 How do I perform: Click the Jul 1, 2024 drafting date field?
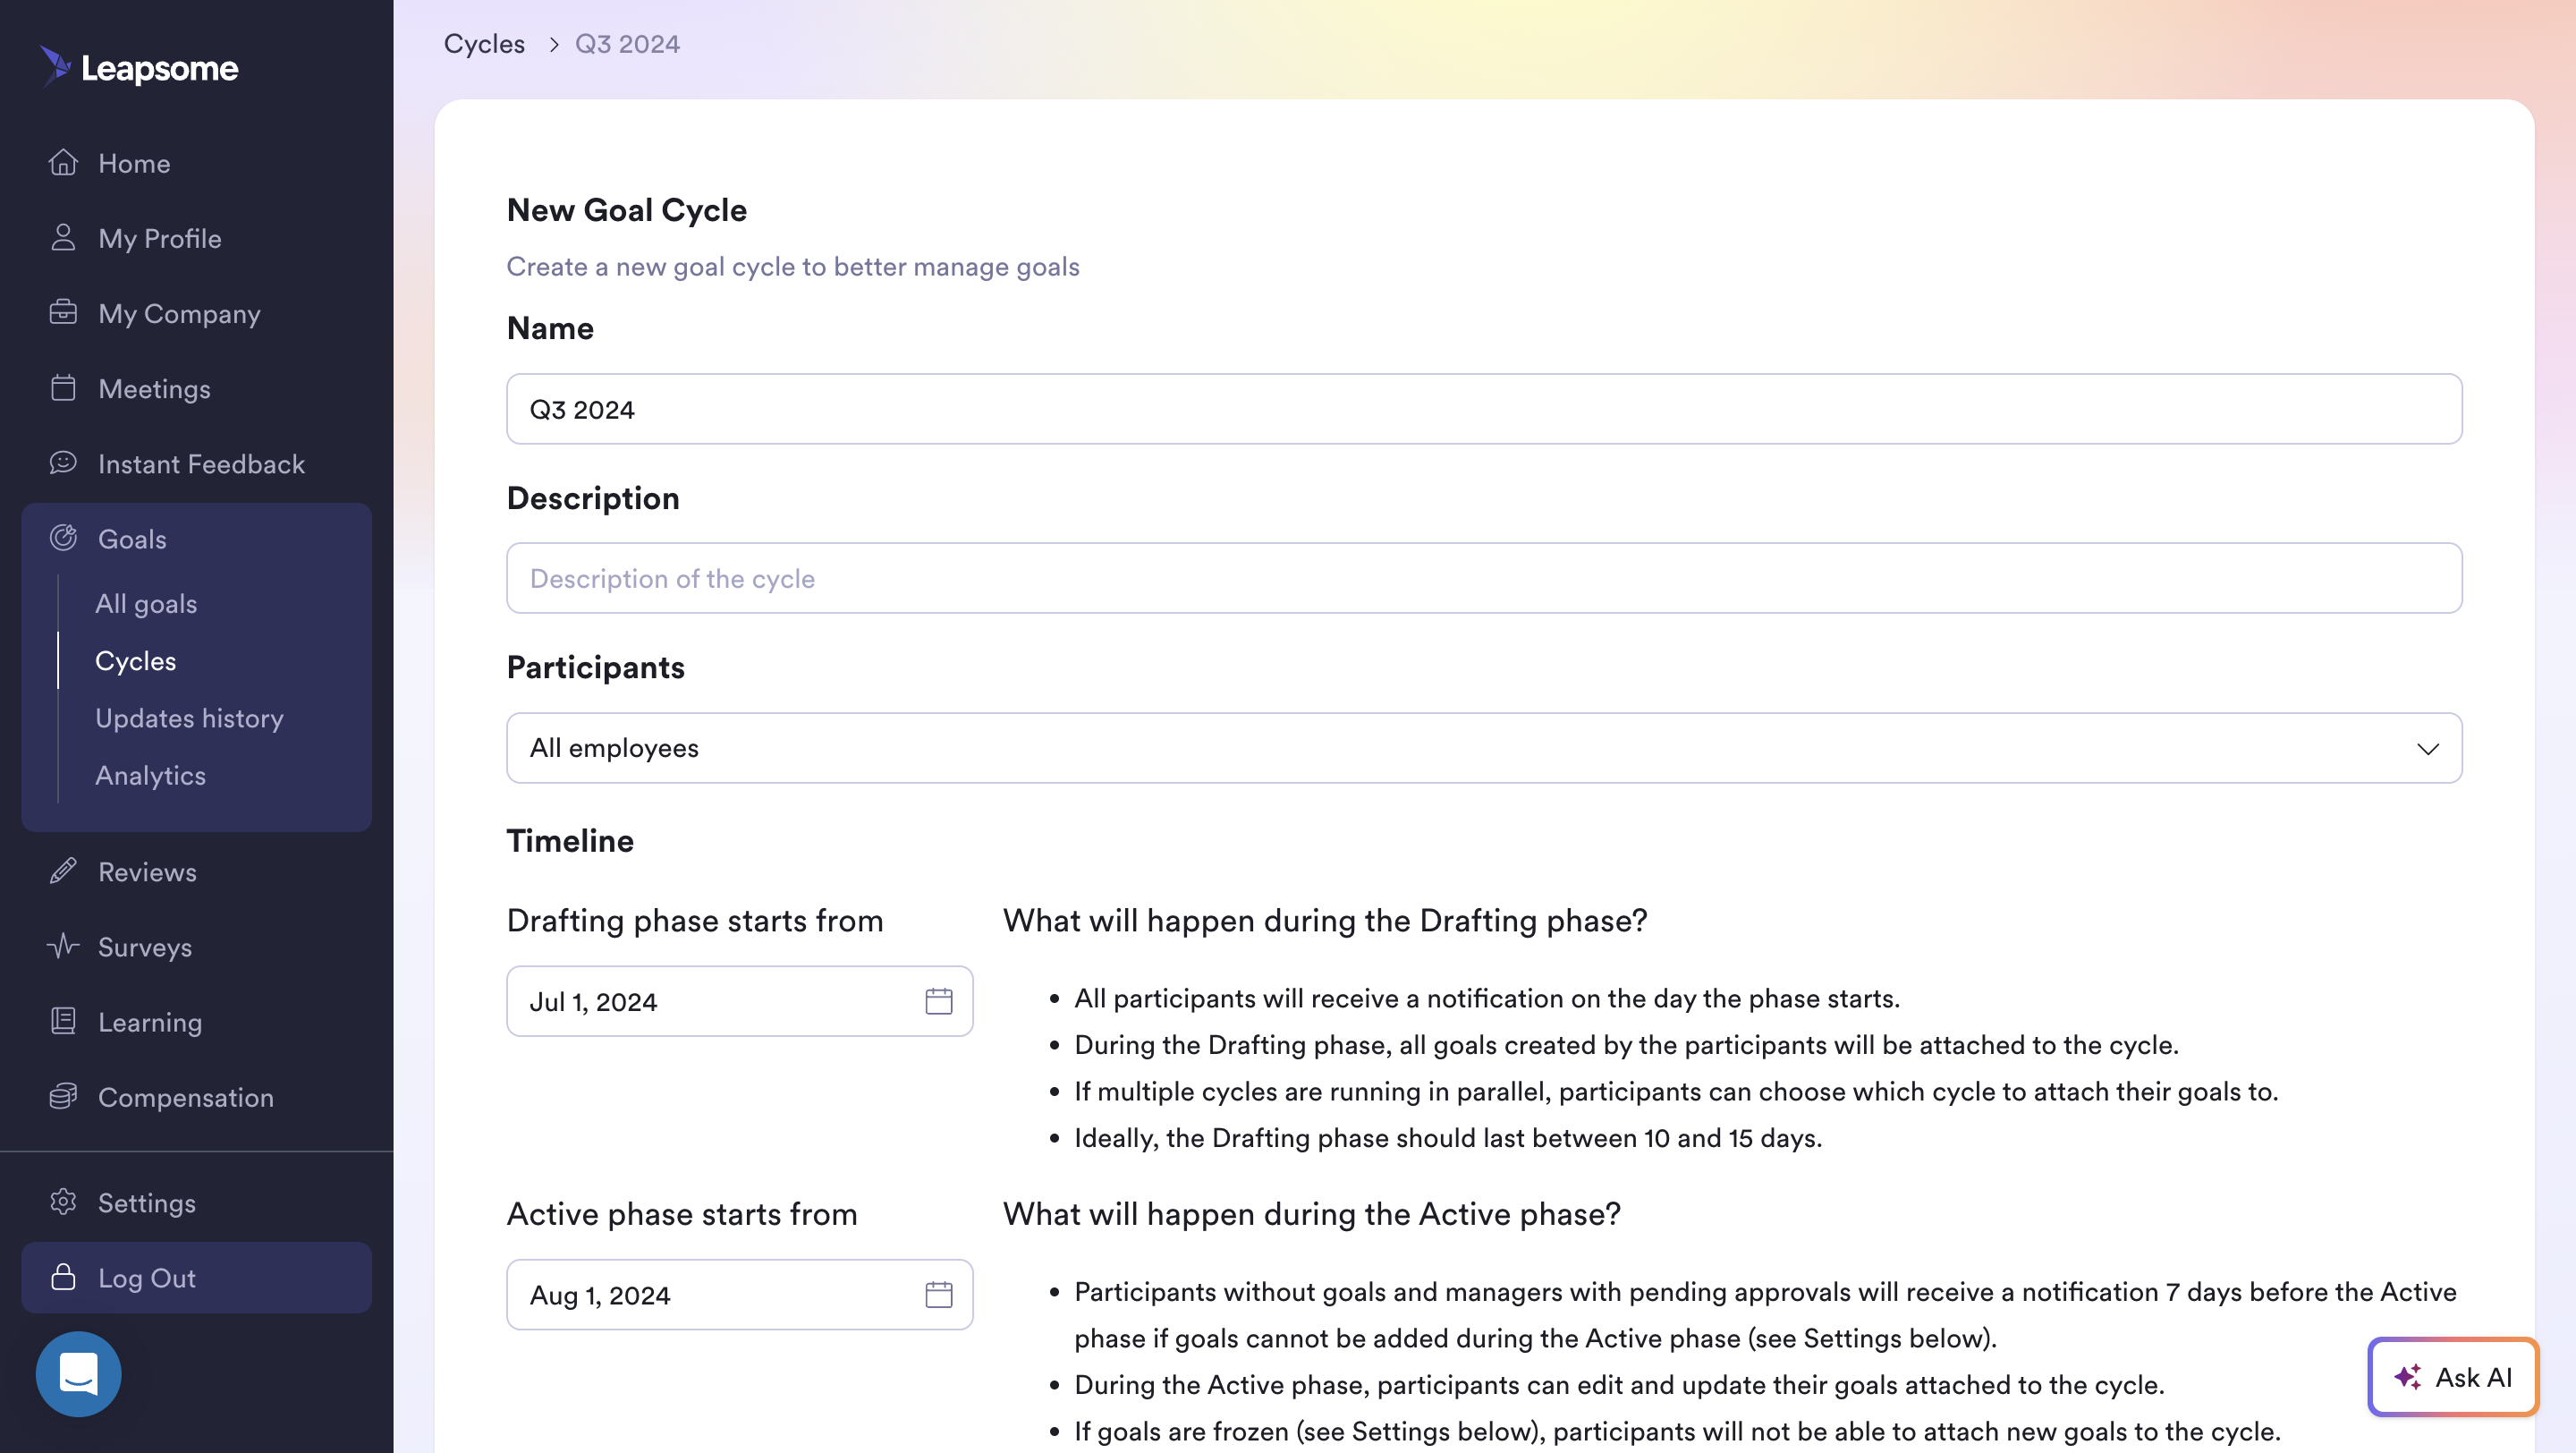pos(739,1001)
